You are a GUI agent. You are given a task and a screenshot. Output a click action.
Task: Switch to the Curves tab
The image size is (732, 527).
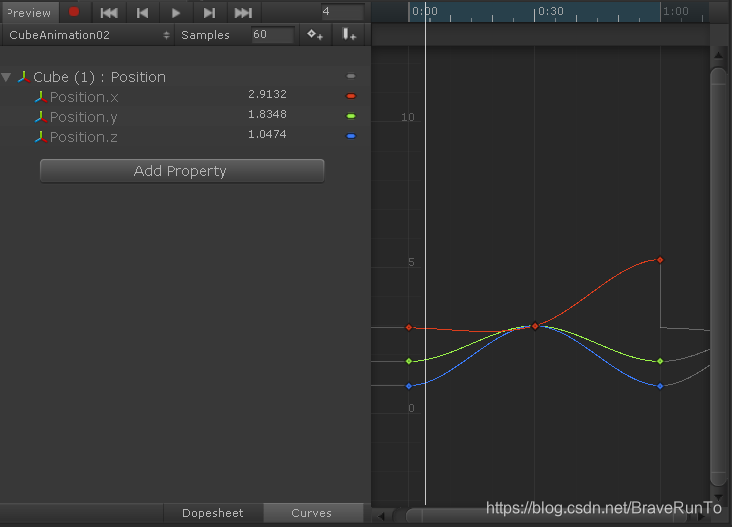pyautogui.click(x=312, y=513)
